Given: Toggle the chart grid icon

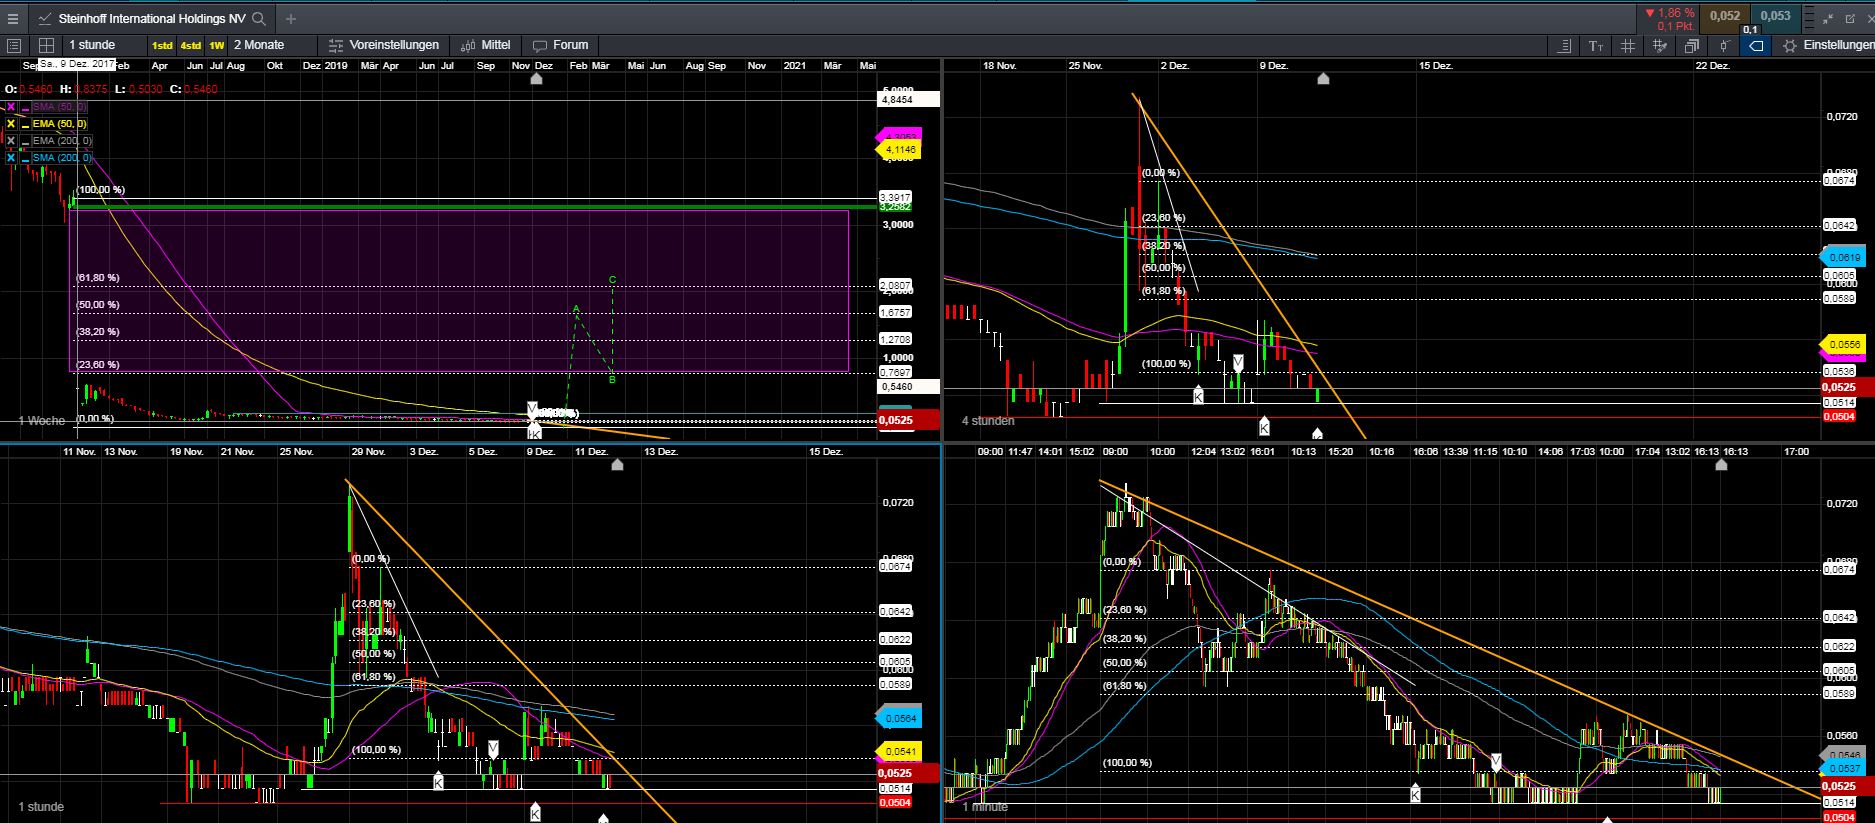Looking at the screenshot, I should tap(1628, 46).
